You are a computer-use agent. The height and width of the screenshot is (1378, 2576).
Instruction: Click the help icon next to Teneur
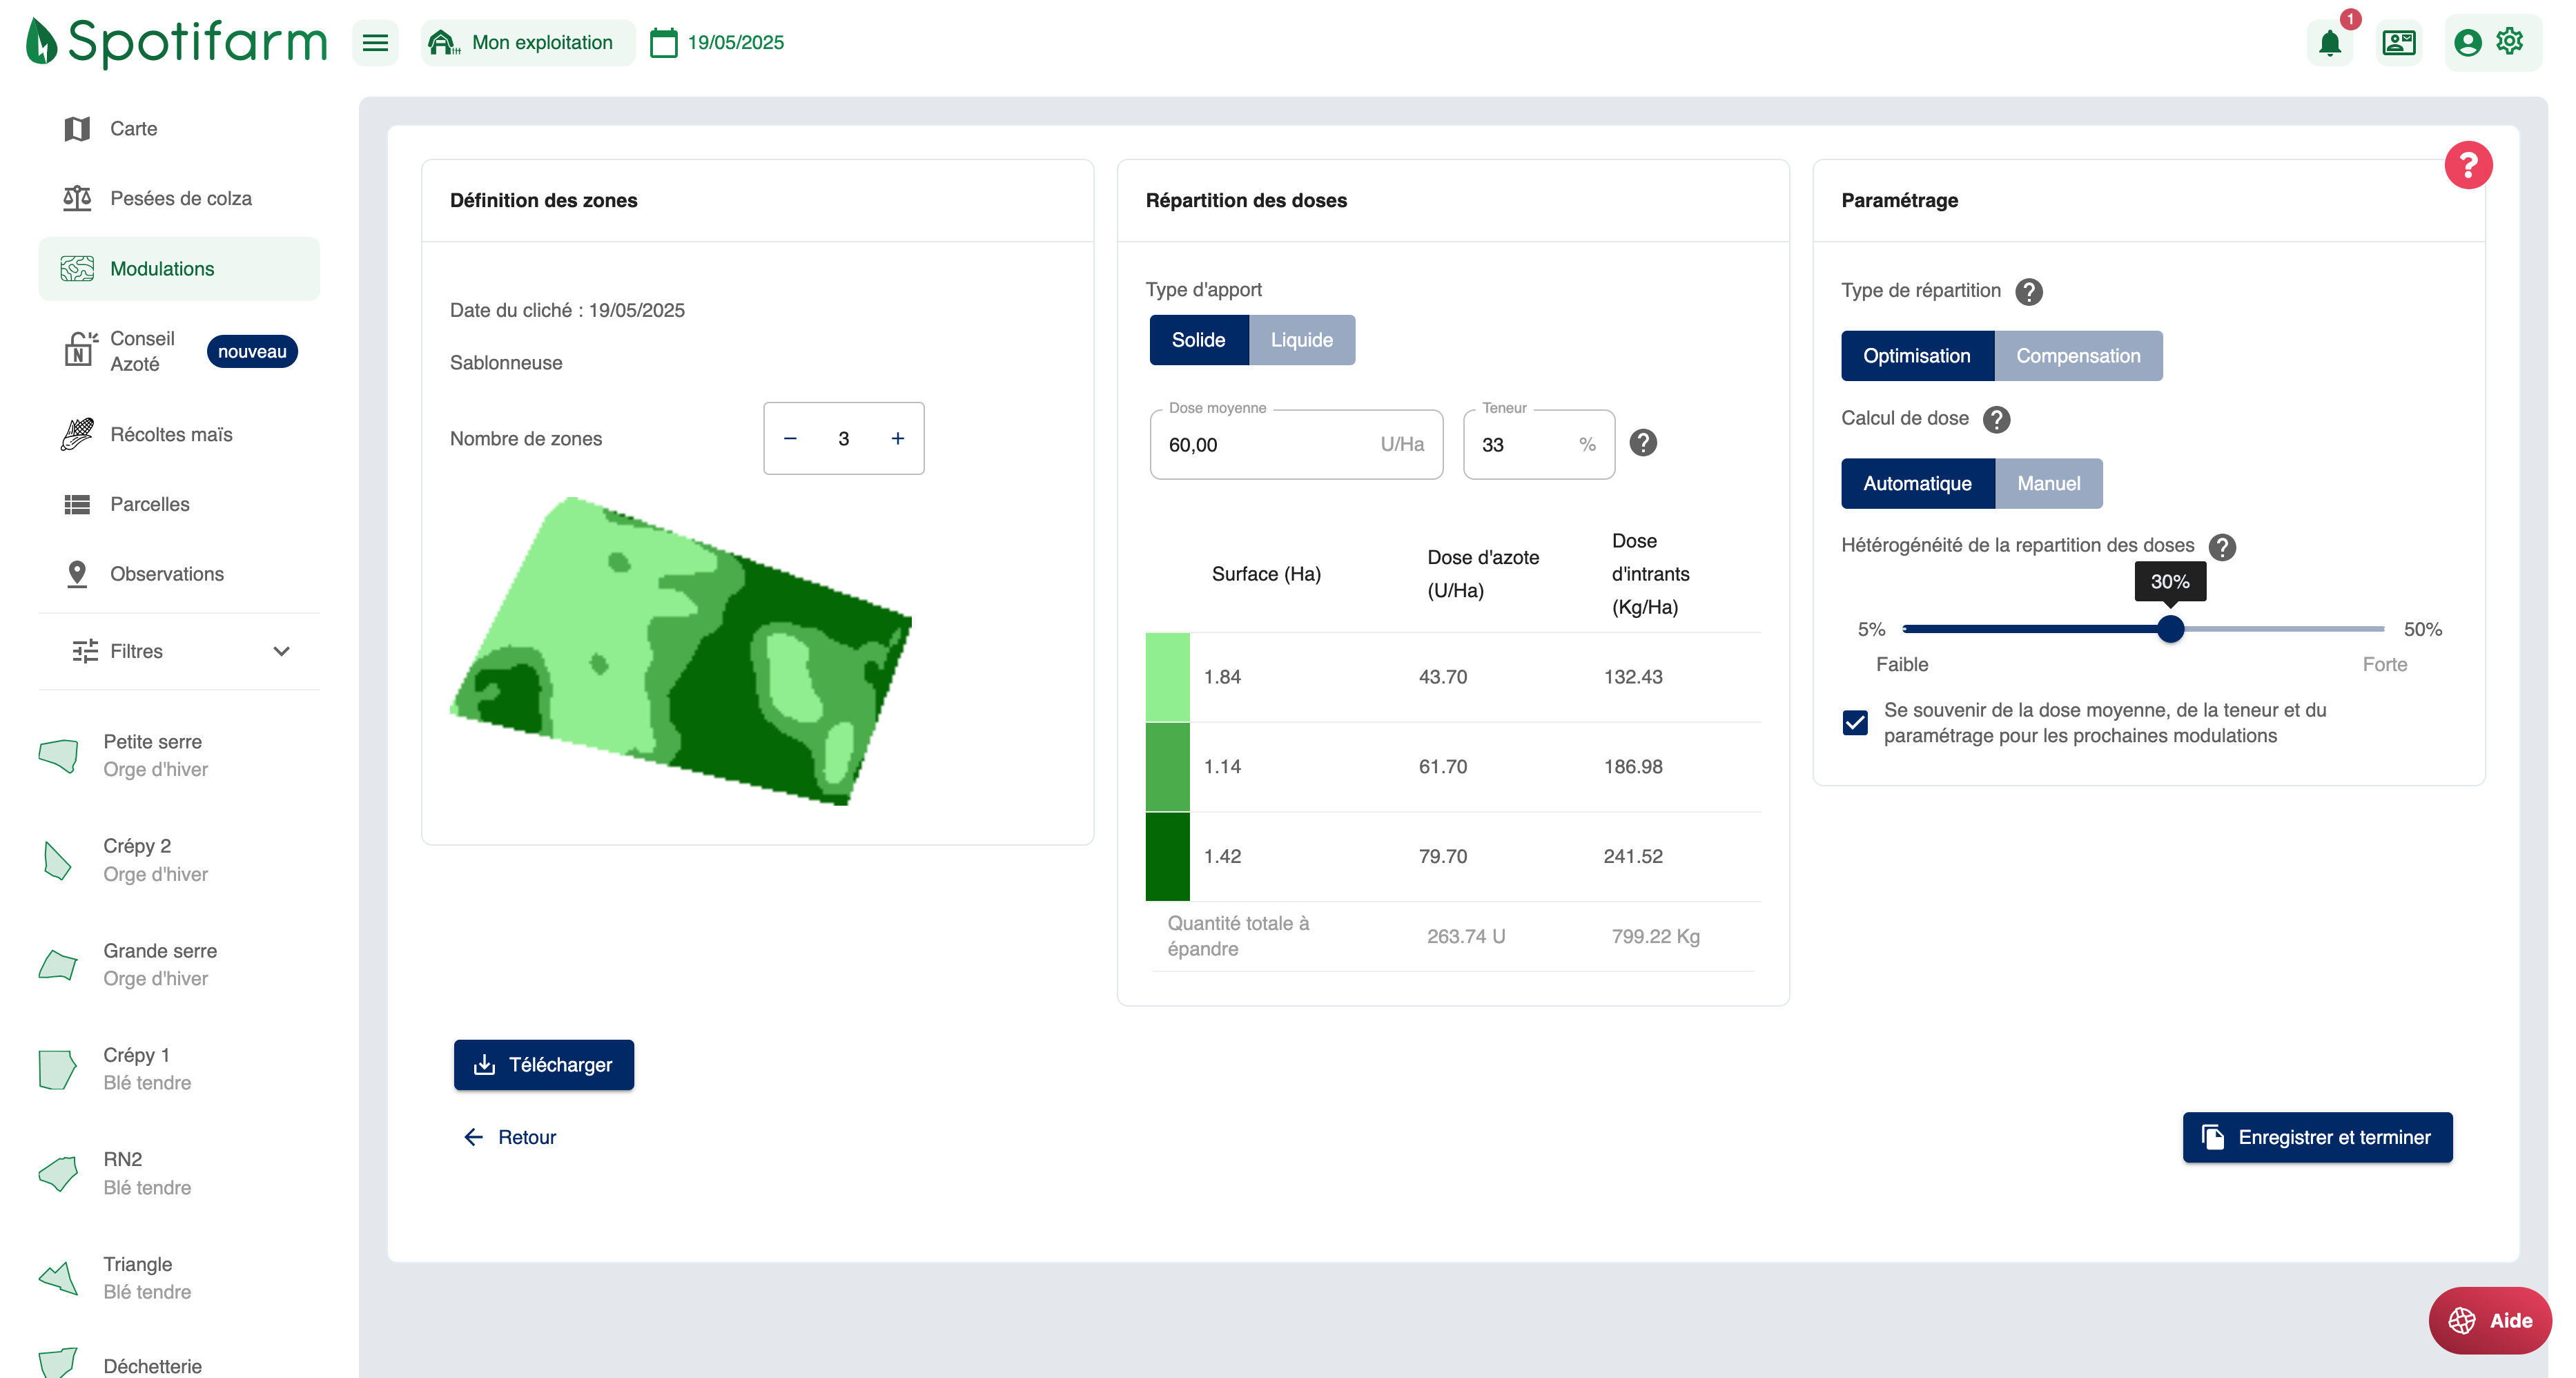[1643, 443]
